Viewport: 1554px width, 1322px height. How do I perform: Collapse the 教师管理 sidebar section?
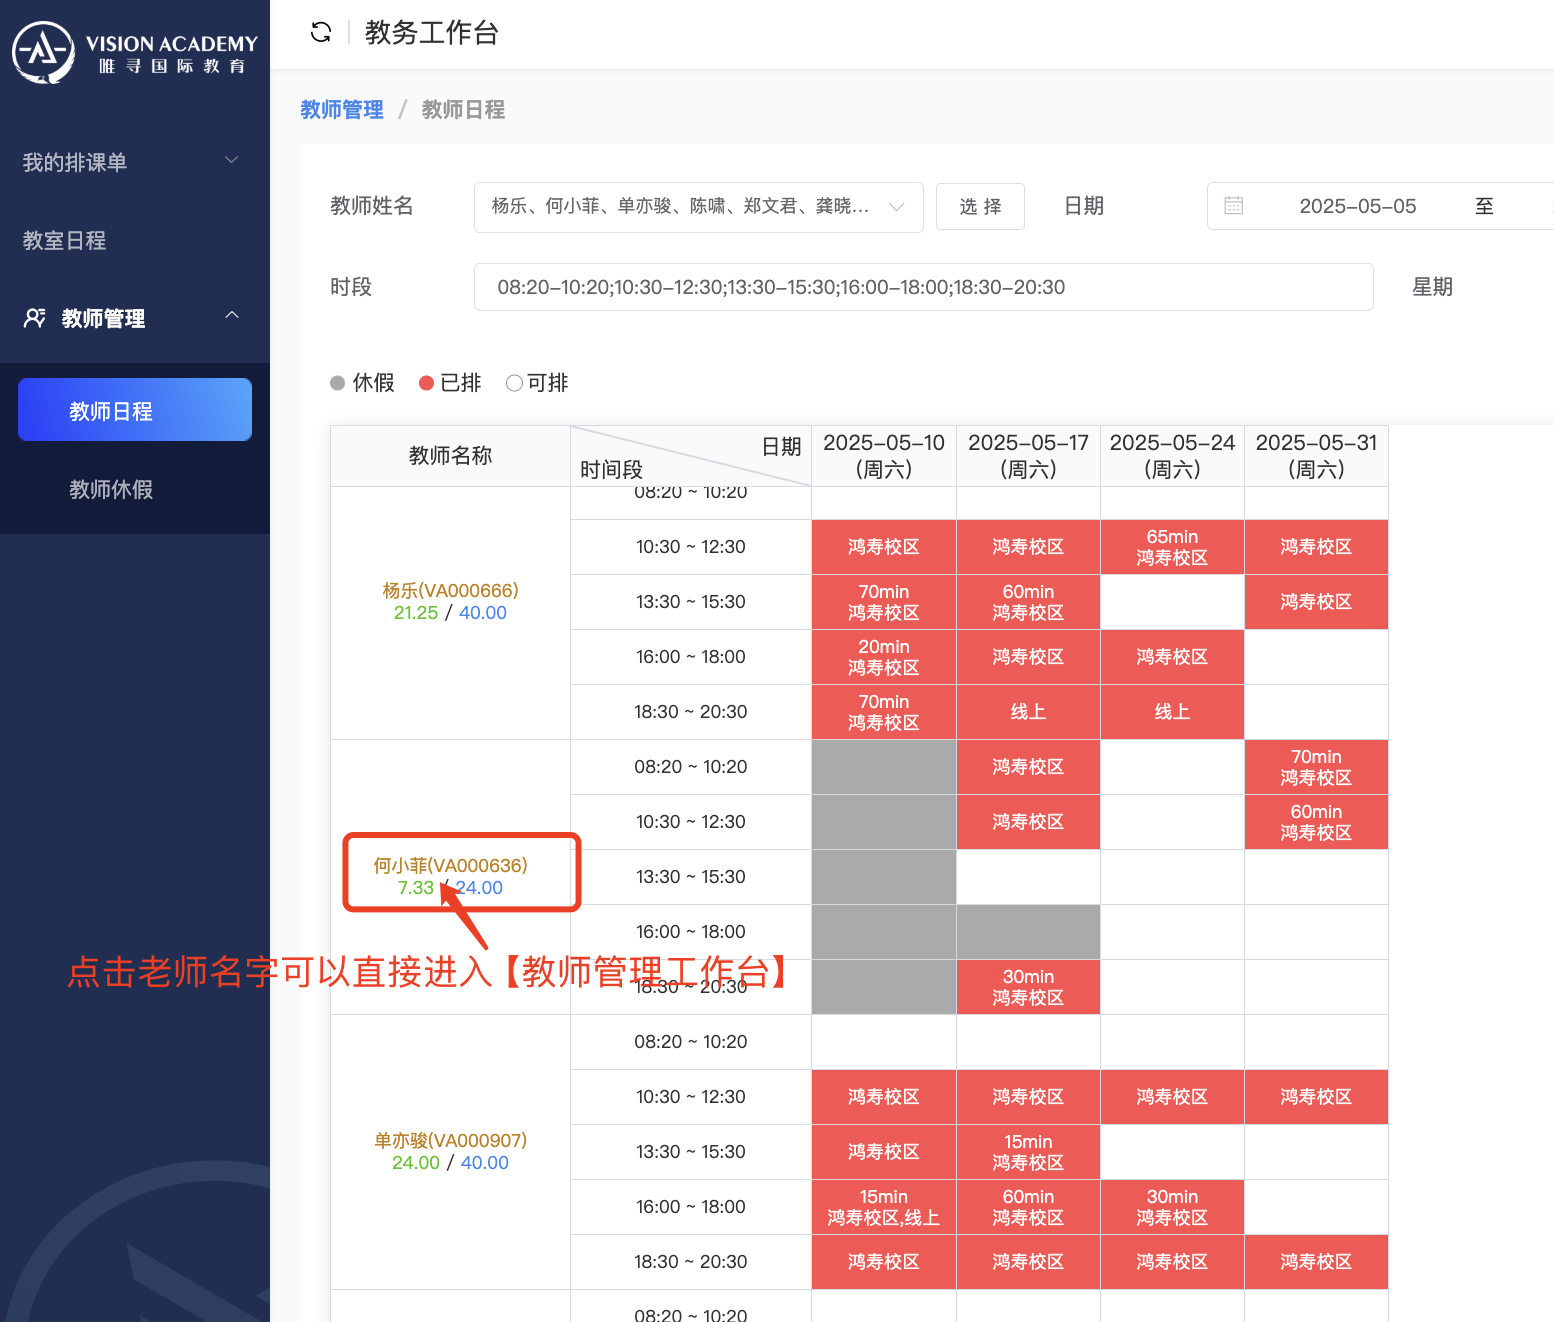pos(231,316)
